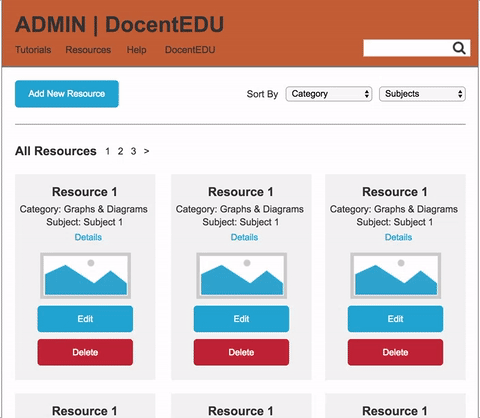Click the Add New Resource button
Viewport: 480px width, 418px height.
pyautogui.click(x=67, y=94)
